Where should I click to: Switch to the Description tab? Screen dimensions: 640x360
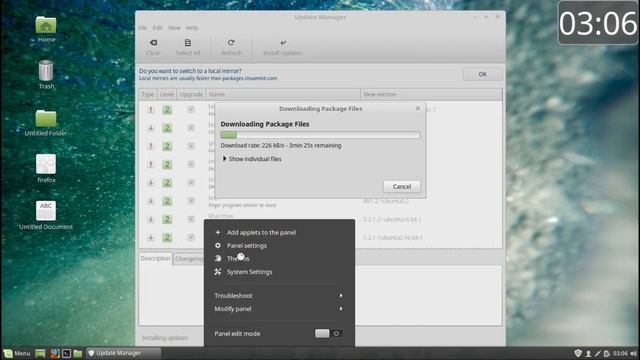tap(156, 258)
